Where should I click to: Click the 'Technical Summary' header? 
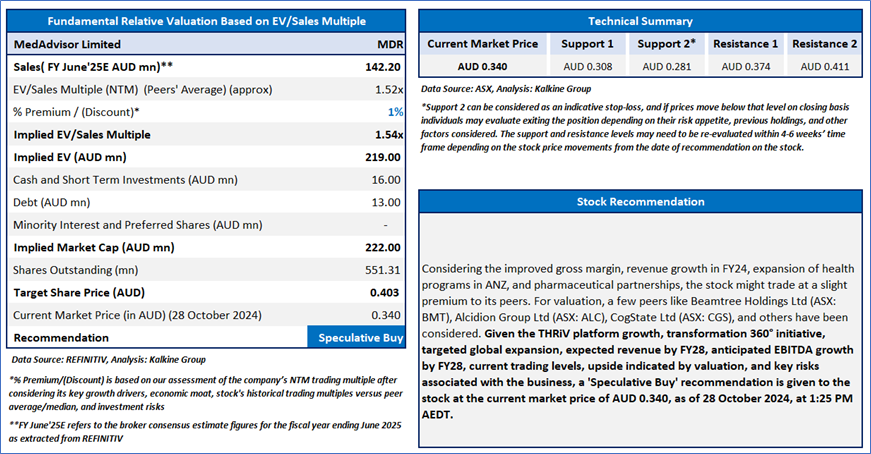click(640, 21)
